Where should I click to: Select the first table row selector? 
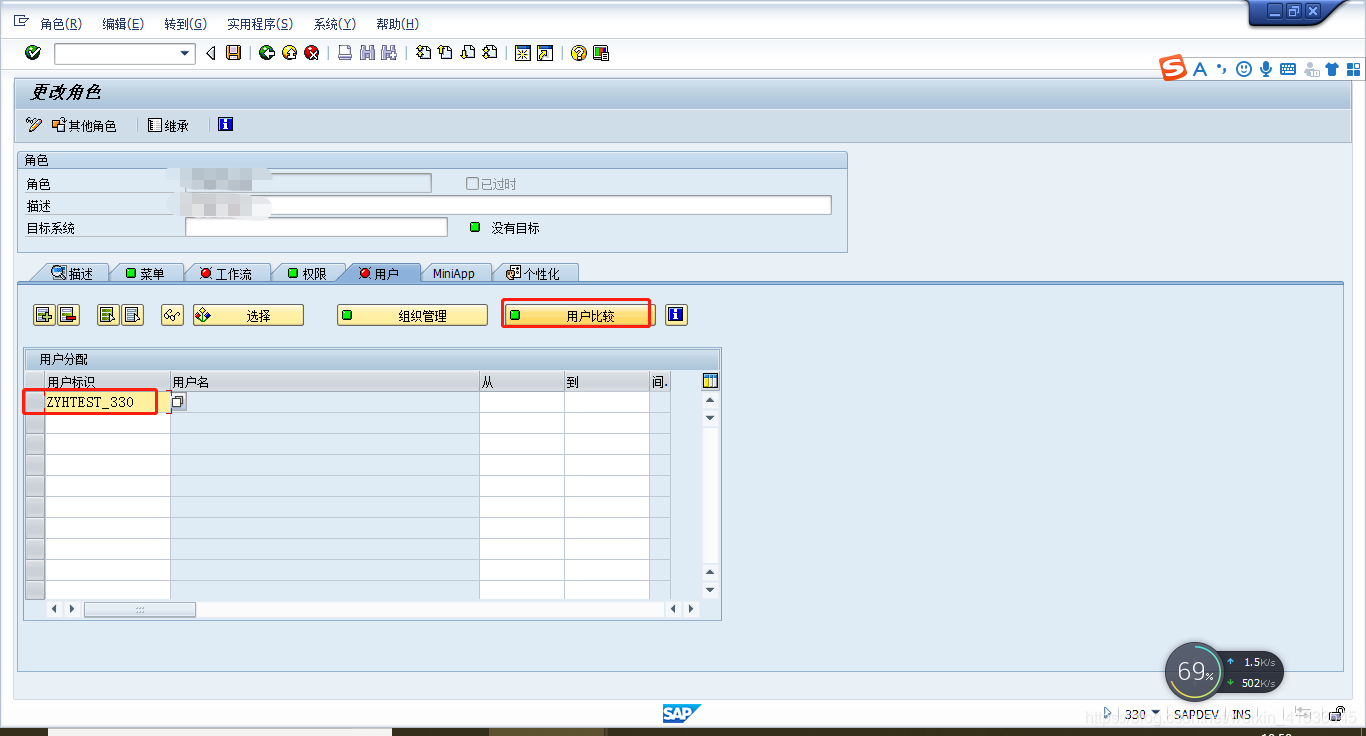click(x=35, y=402)
